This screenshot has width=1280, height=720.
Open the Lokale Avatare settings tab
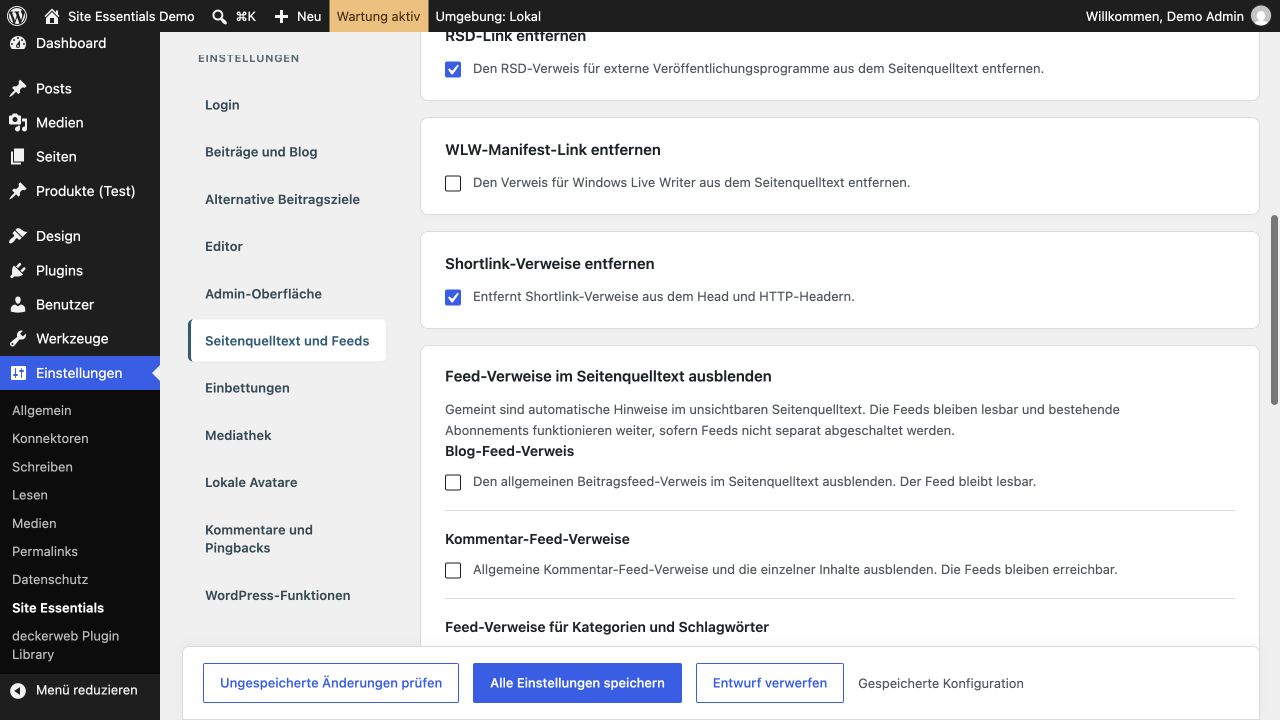[287, 482]
